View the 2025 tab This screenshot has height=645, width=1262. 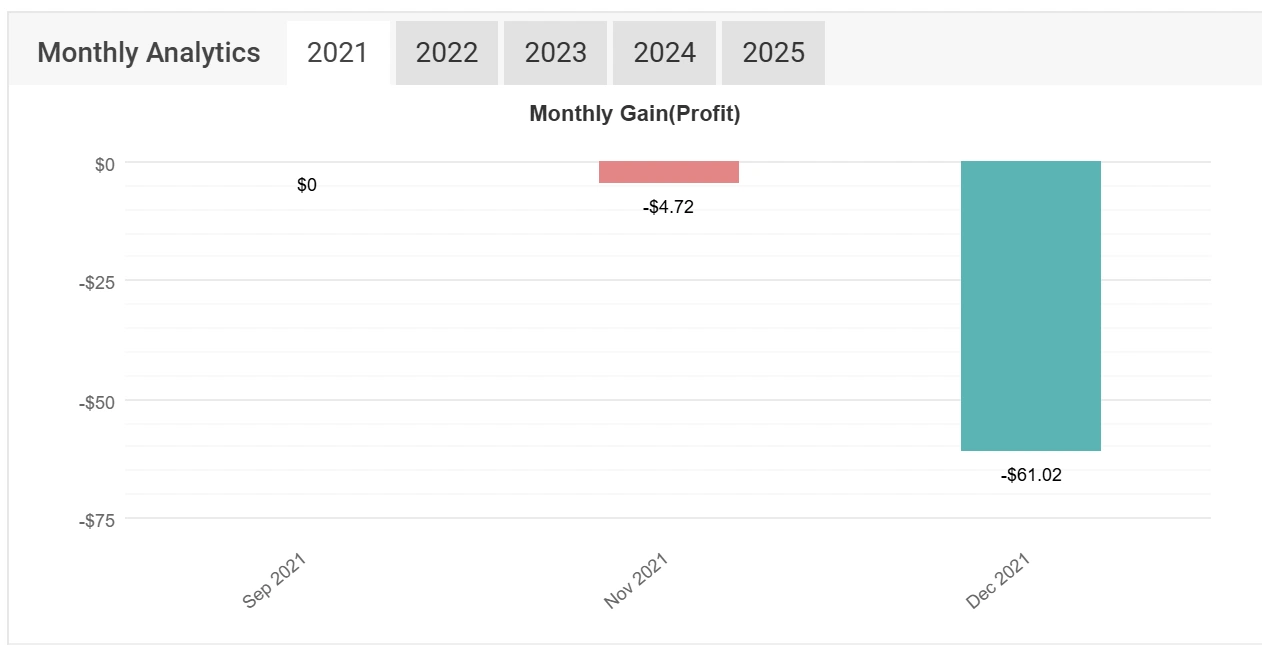(x=773, y=53)
